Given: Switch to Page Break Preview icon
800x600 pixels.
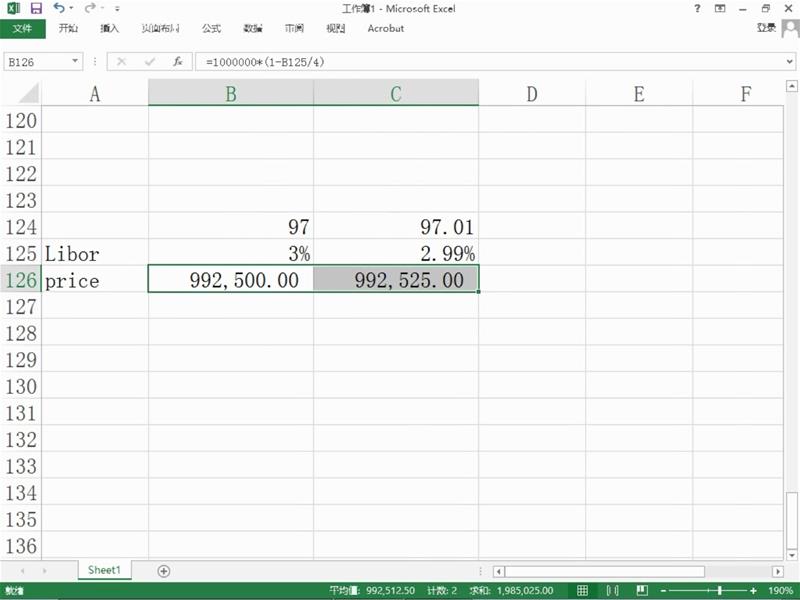Looking at the screenshot, I should click(641, 590).
